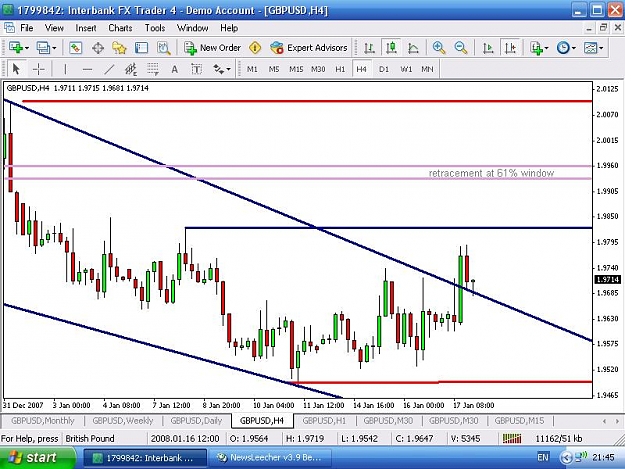Open the Arrows objects icon
Image resolution: width=625 pixels, height=469 pixels.
coord(218,69)
